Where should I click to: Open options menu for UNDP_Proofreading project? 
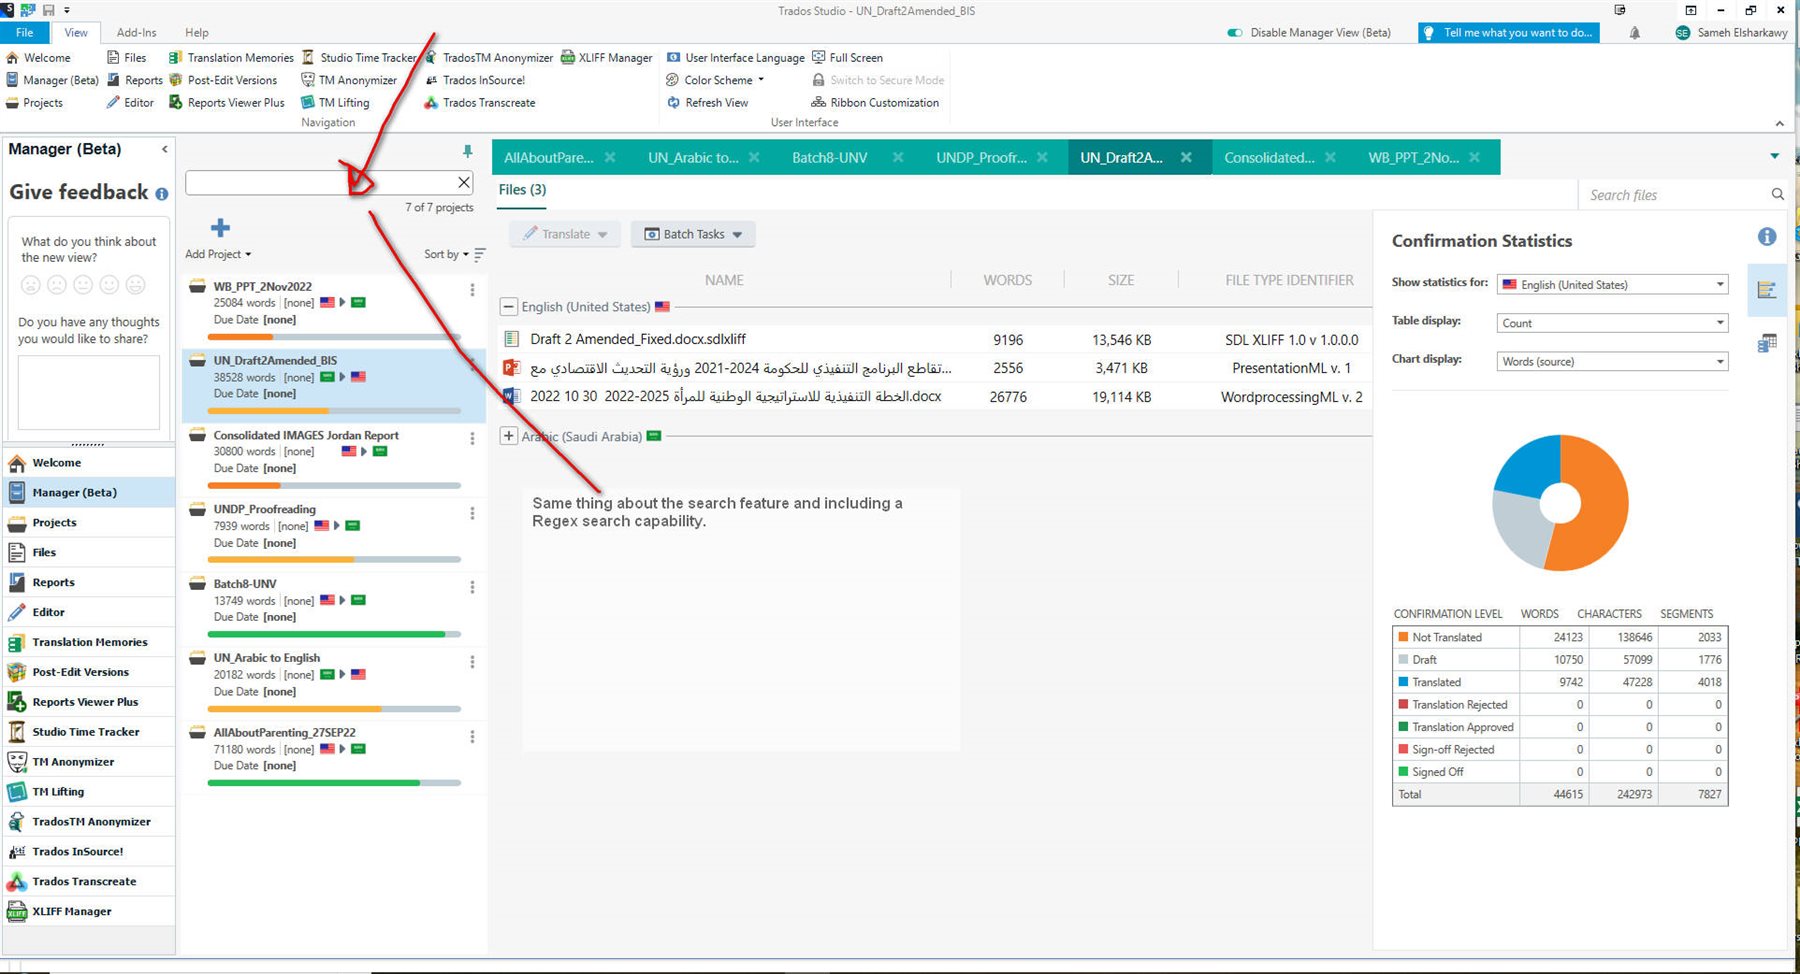(472, 513)
